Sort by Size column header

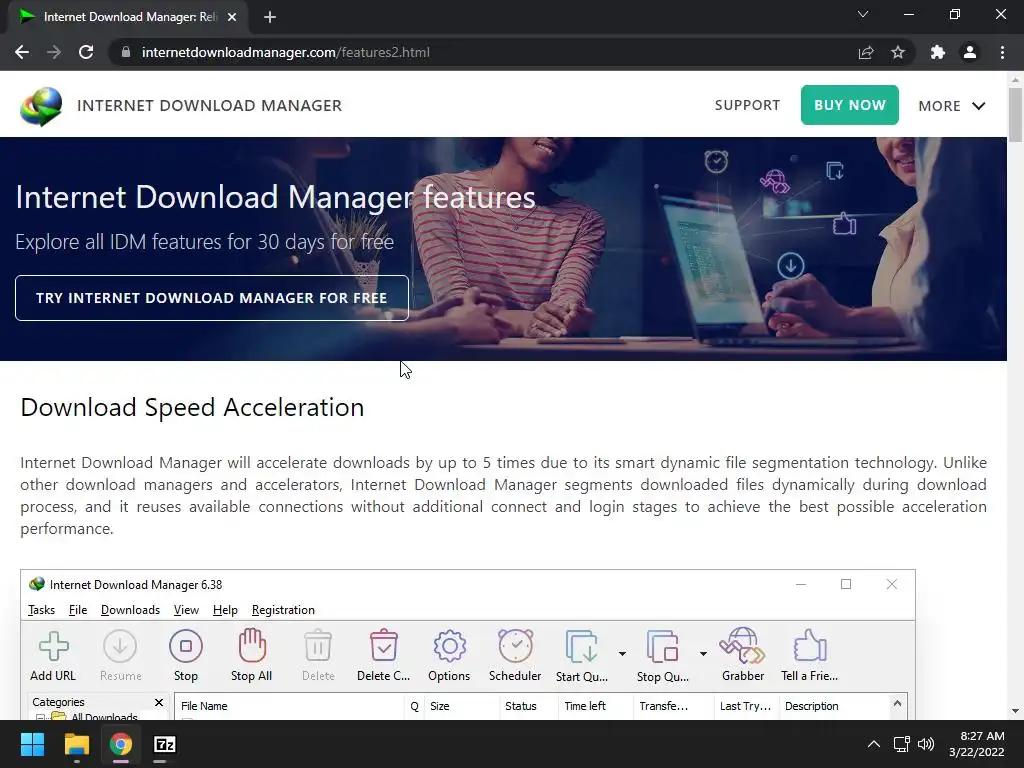pos(461,706)
